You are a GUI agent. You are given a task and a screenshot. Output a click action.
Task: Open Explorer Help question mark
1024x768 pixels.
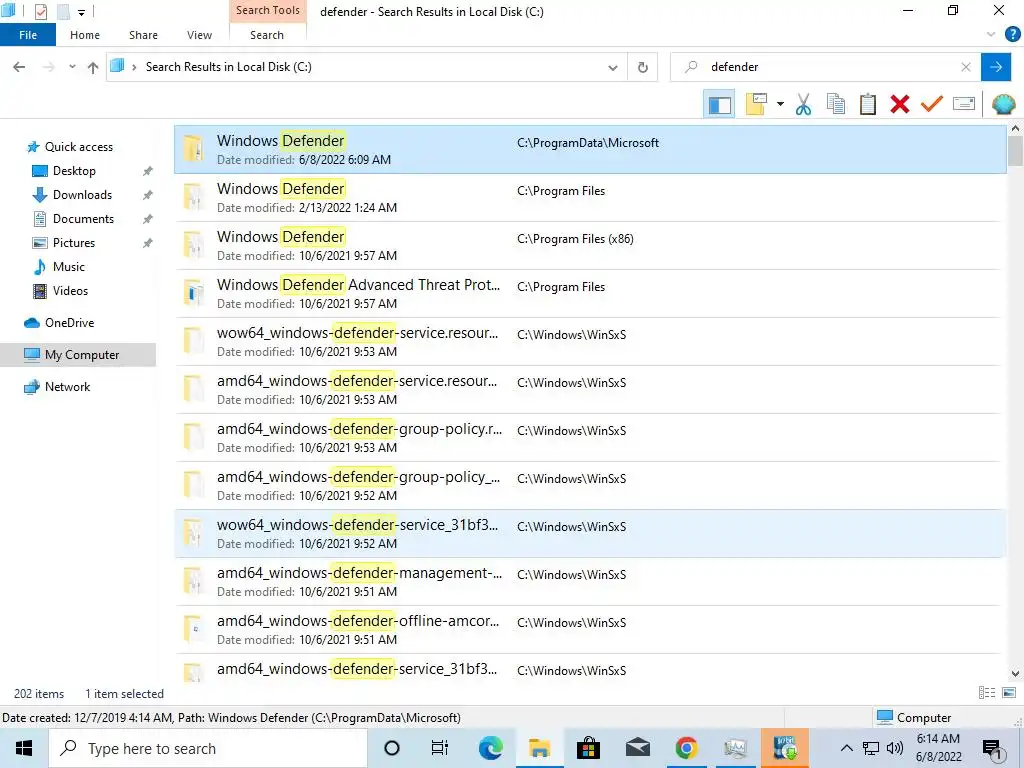(1012, 35)
